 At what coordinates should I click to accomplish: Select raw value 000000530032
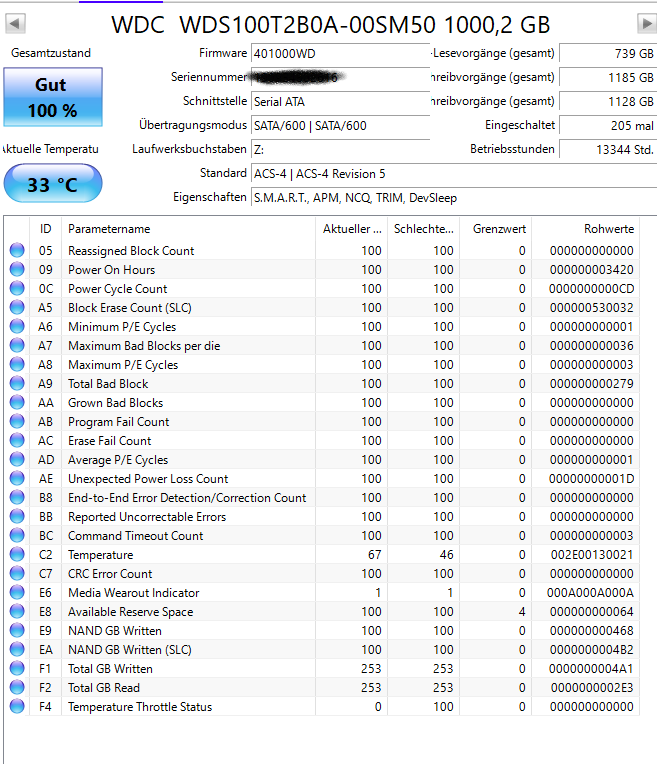592,307
